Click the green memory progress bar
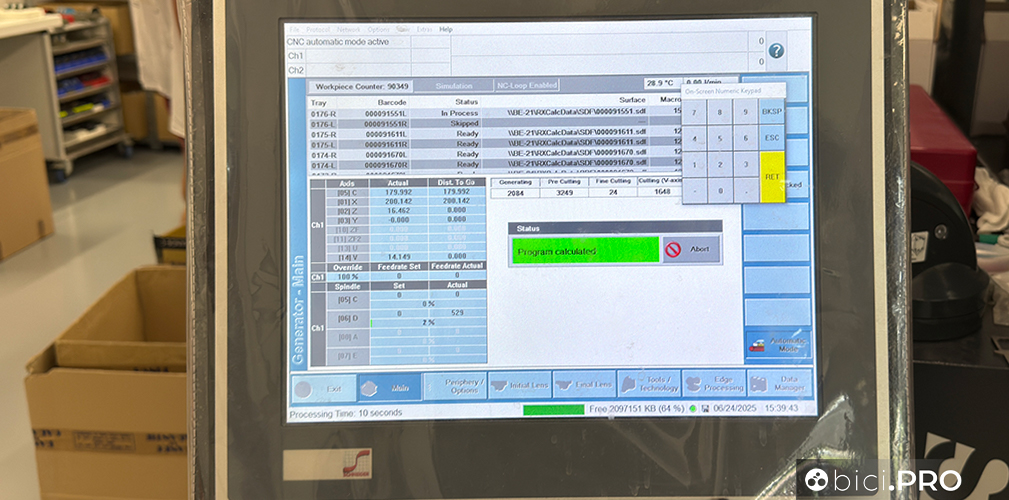 click(x=553, y=409)
